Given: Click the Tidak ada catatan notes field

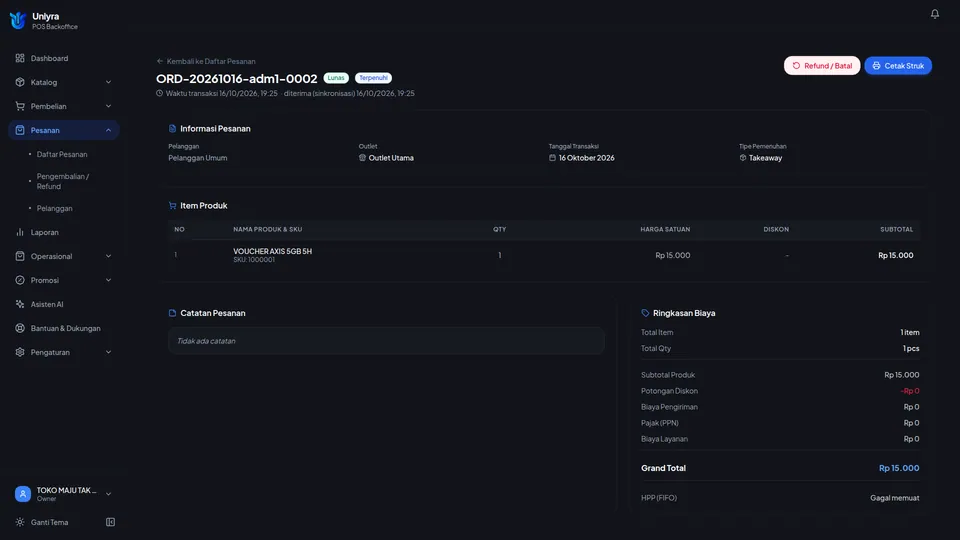Looking at the screenshot, I should (x=386, y=340).
